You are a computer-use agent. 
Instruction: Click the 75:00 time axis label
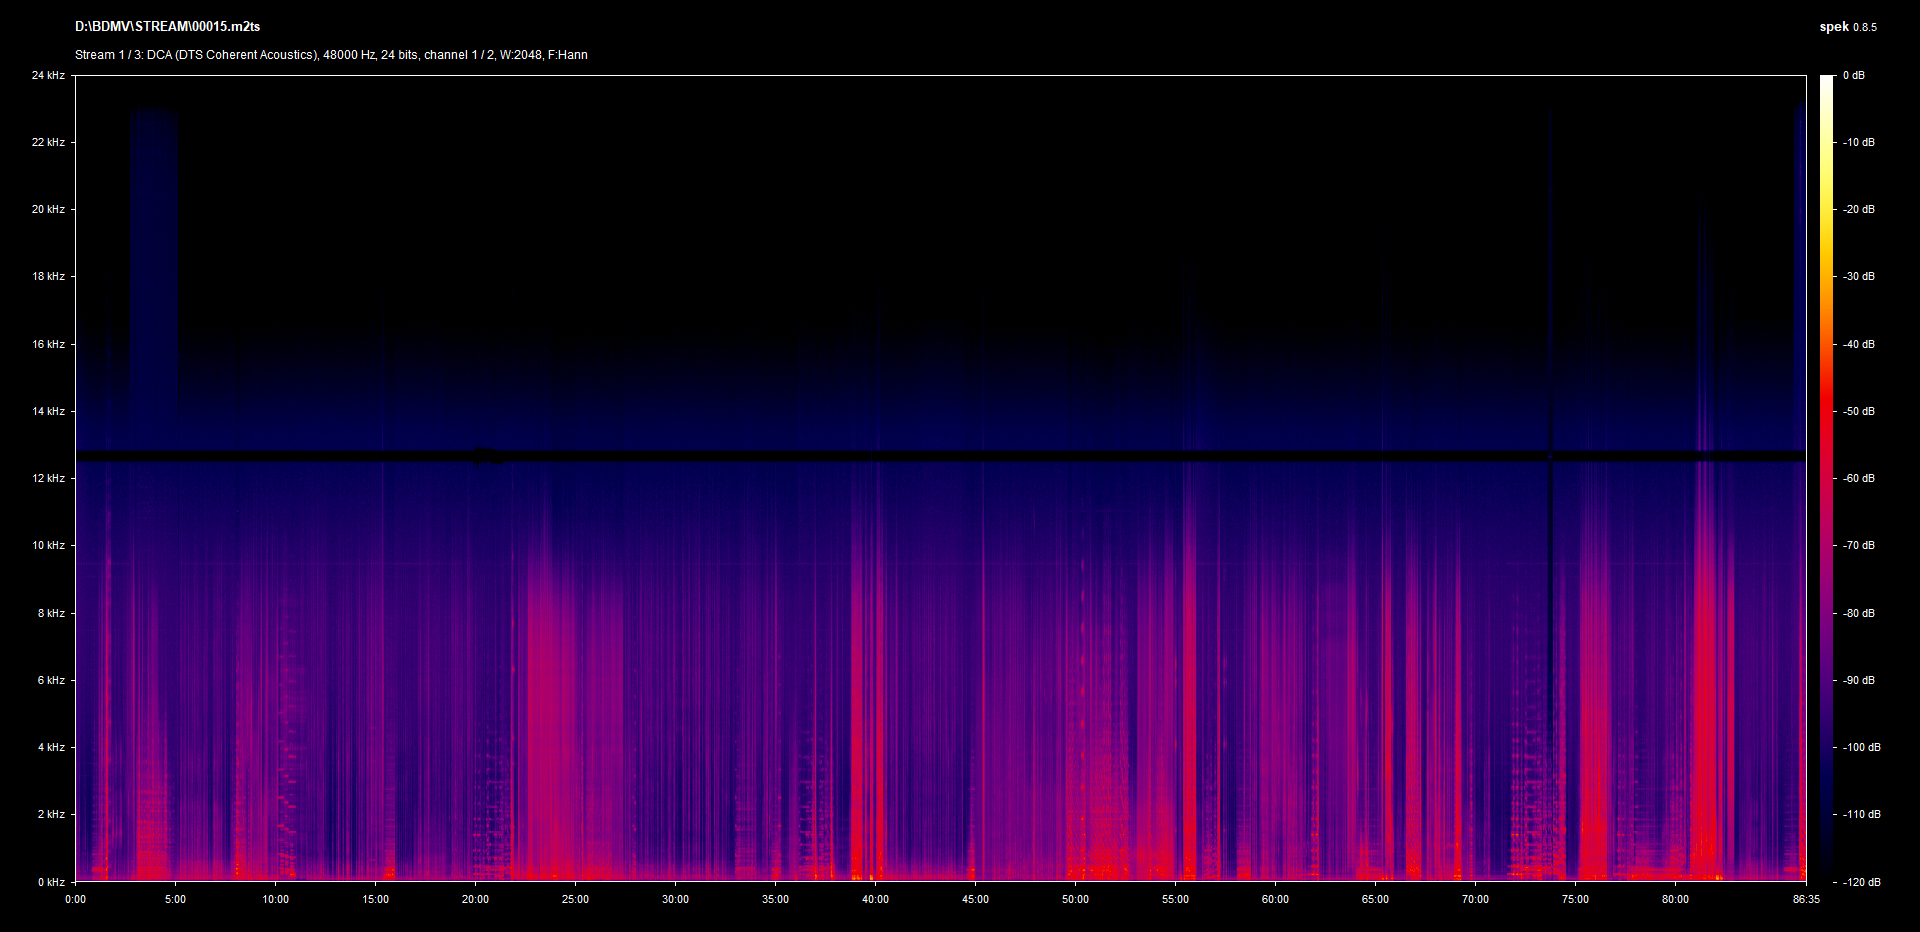click(1575, 899)
